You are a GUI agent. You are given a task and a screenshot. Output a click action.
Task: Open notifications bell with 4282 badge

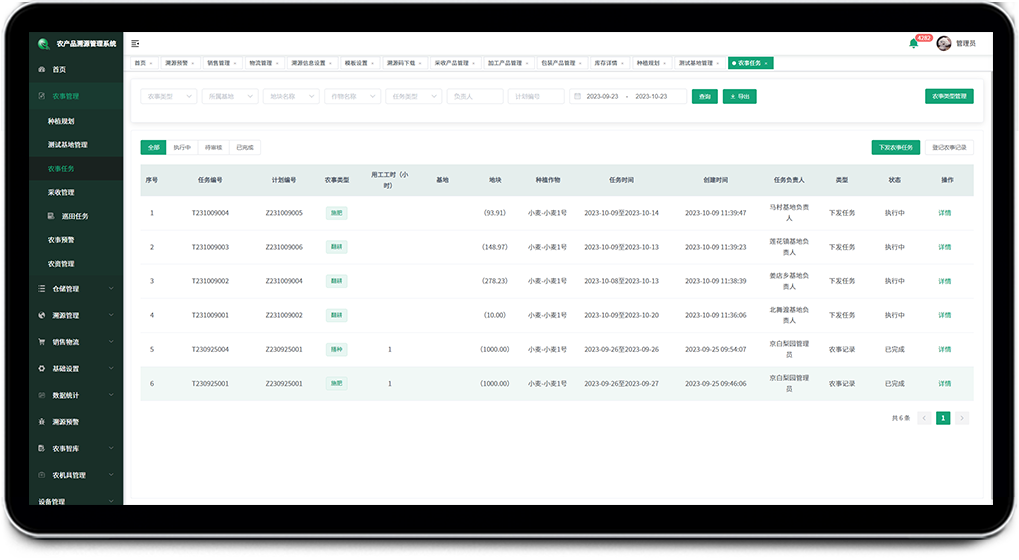point(914,44)
